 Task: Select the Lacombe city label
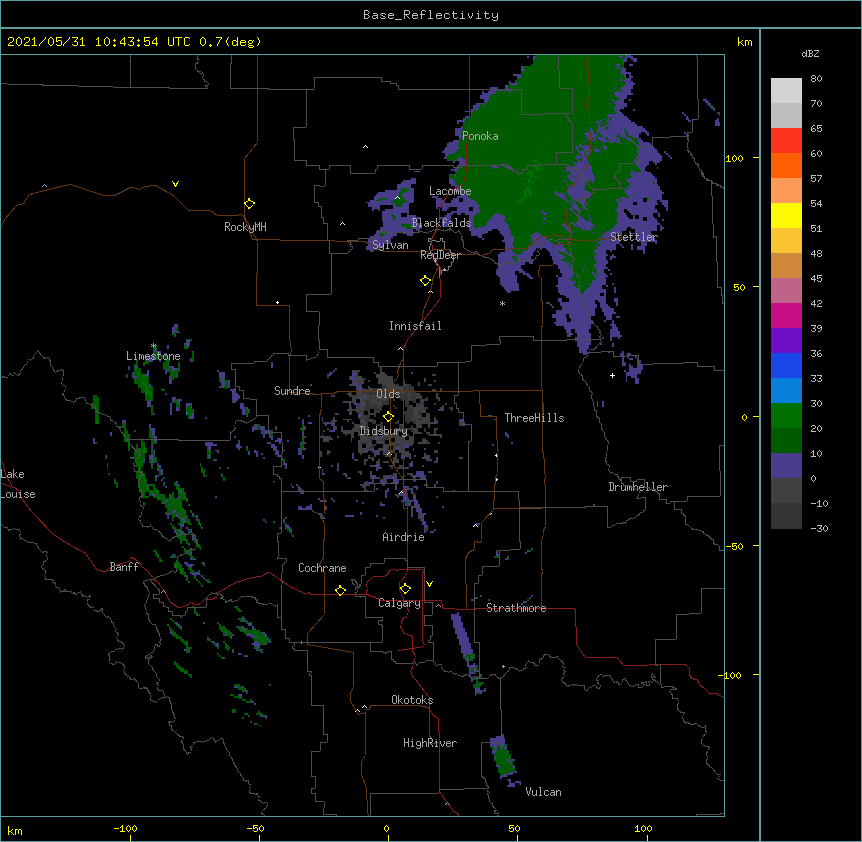450,191
